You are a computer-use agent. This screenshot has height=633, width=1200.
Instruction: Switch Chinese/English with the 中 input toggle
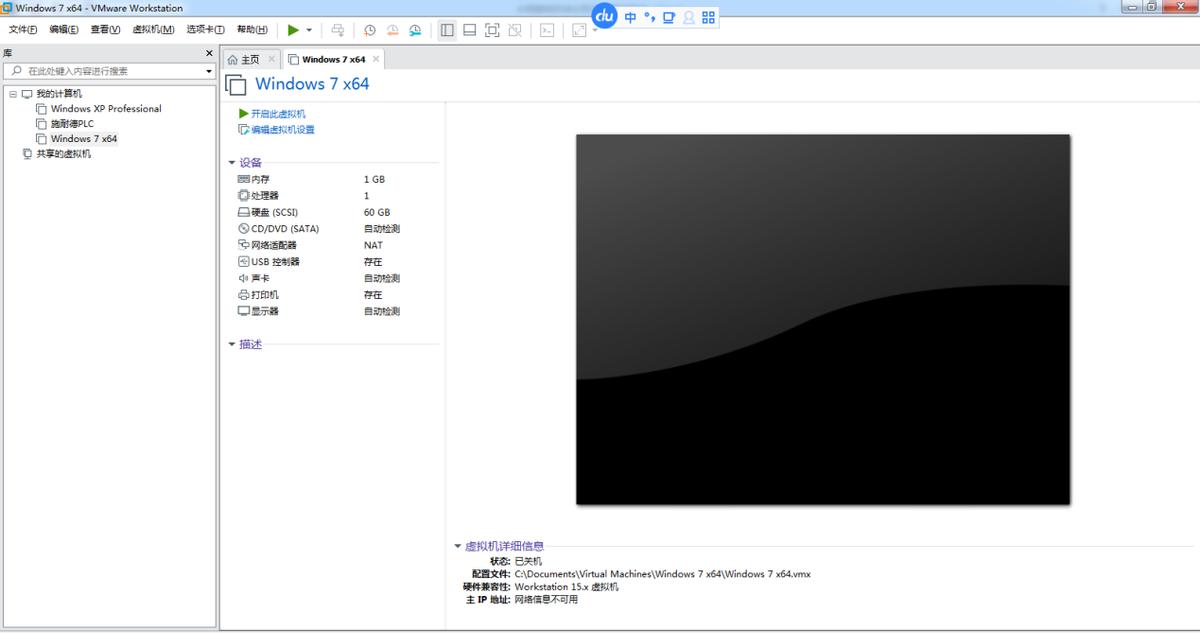629,17
